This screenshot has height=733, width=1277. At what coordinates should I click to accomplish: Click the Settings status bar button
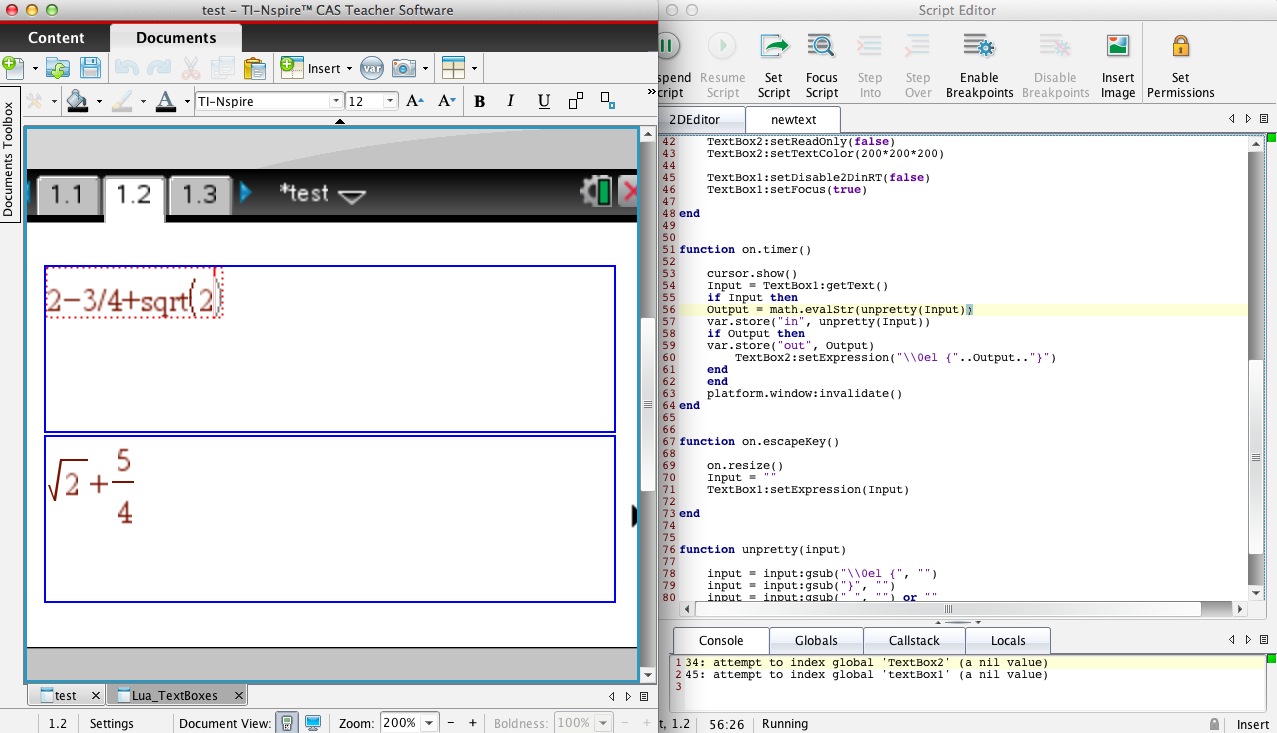[111, 723]
